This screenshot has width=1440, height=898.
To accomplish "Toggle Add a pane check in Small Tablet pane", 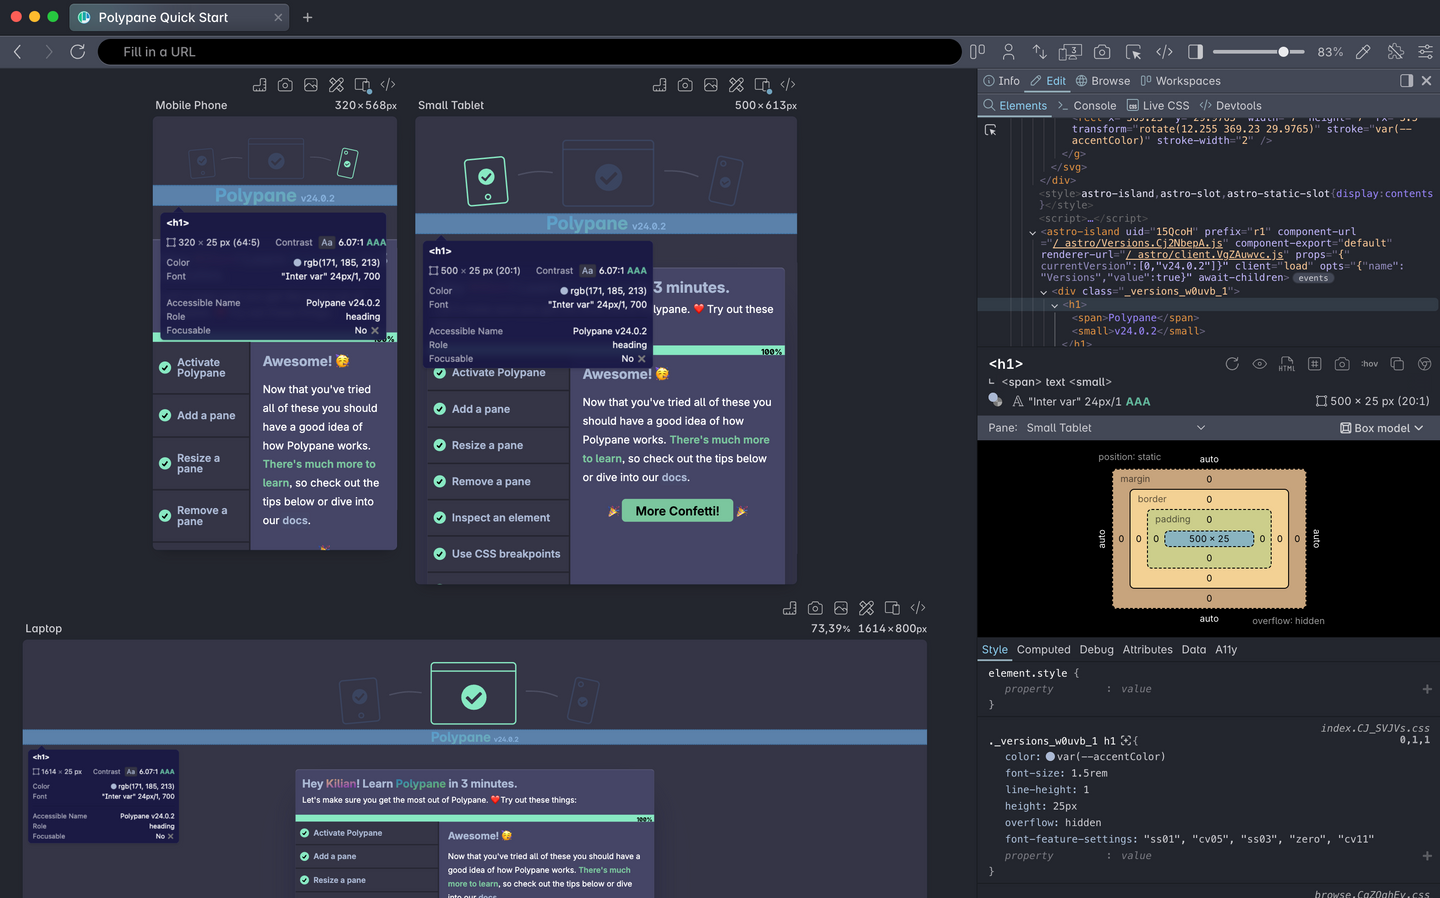I will [x=440, y=409].
